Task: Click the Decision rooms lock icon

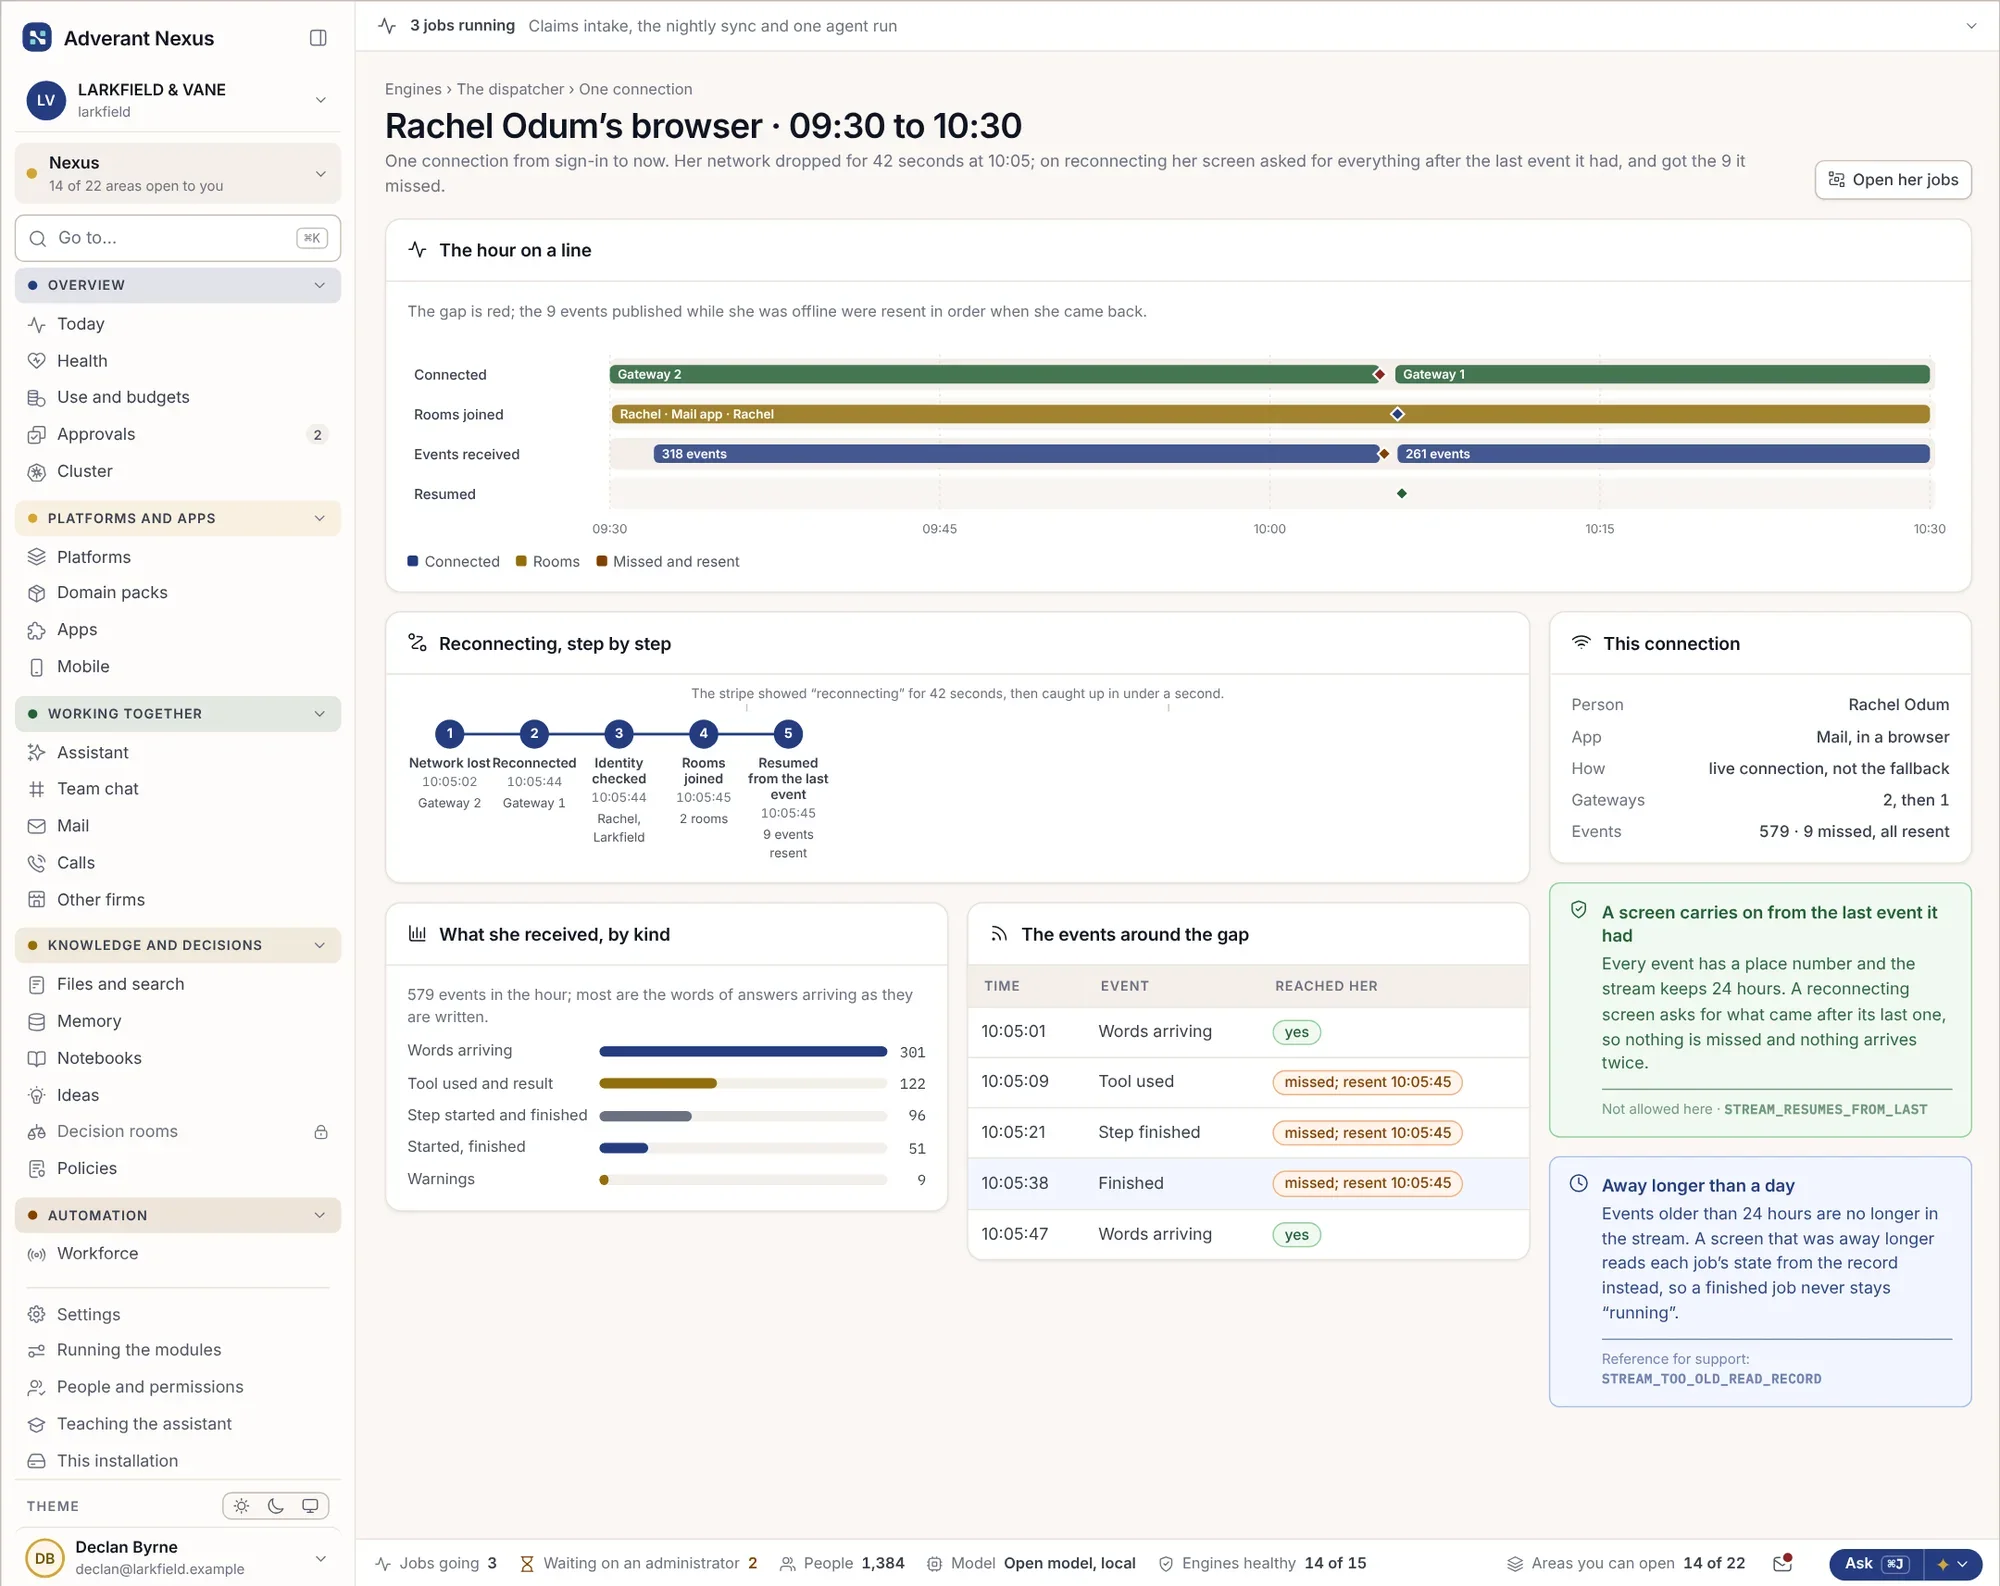Action: tap(321, 1132)
